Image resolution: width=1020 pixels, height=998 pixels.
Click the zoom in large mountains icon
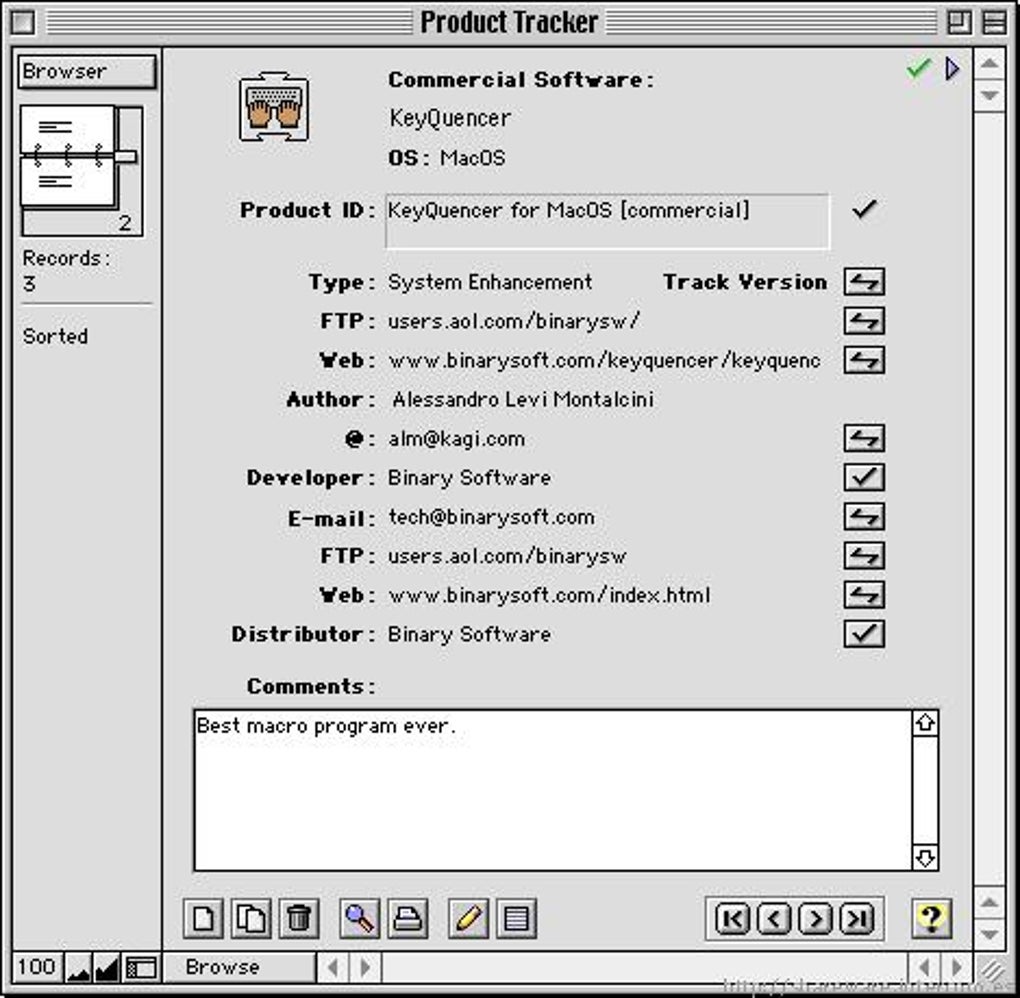click(107, 969)
